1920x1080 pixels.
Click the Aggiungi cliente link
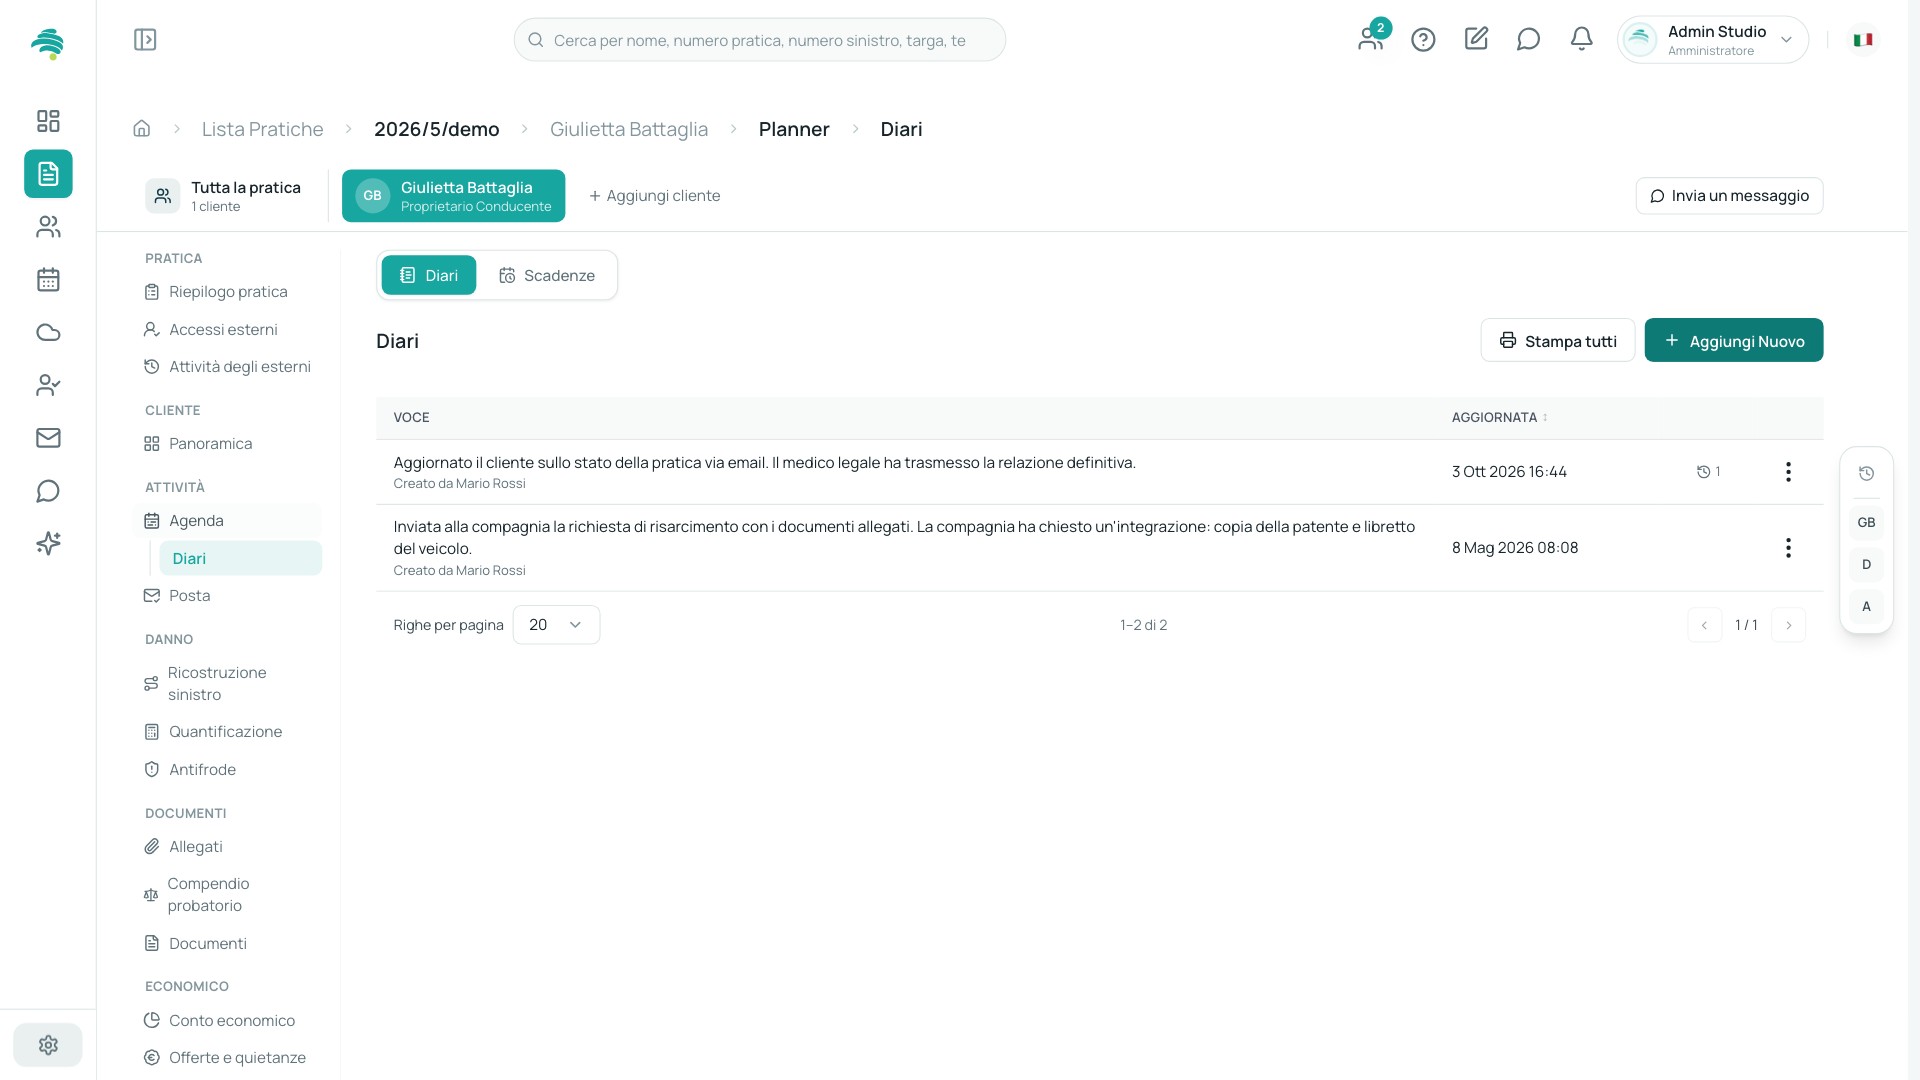[x=654, y=196]
